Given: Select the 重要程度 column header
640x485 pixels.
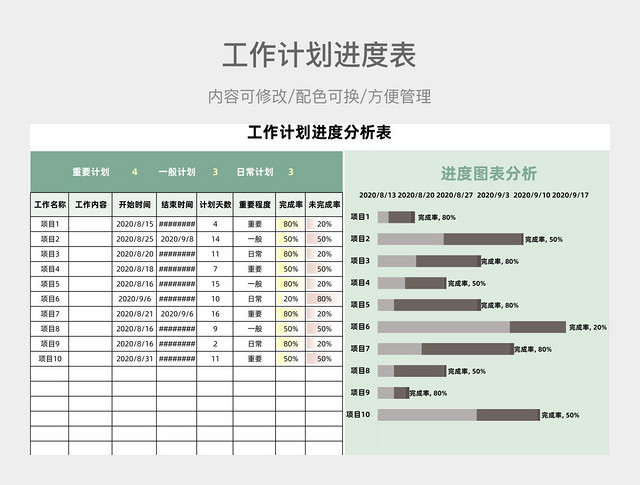Looking at the screenshot, I should pos(255,205).
